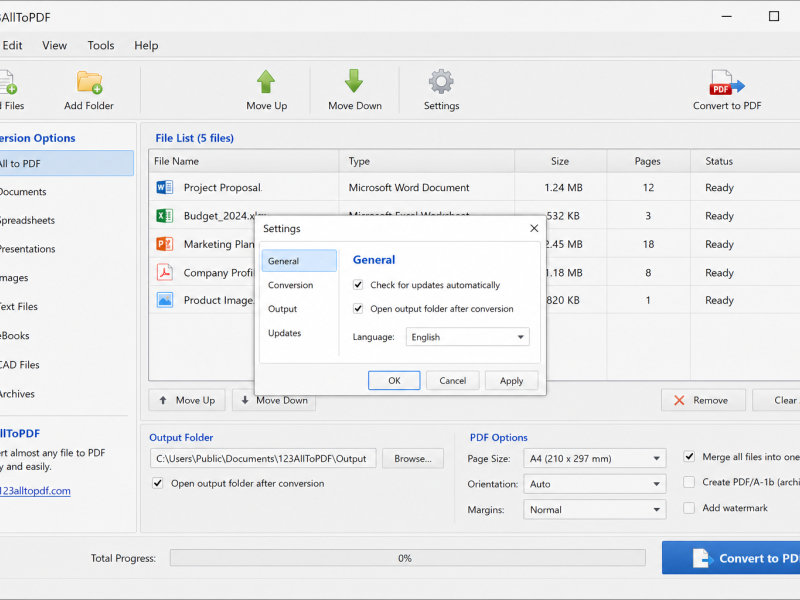Click the PowerPoint icon beside Marketing Plan
Image resolution: width=800 pixels, height=600 pixels.
(x=165, y=244)
